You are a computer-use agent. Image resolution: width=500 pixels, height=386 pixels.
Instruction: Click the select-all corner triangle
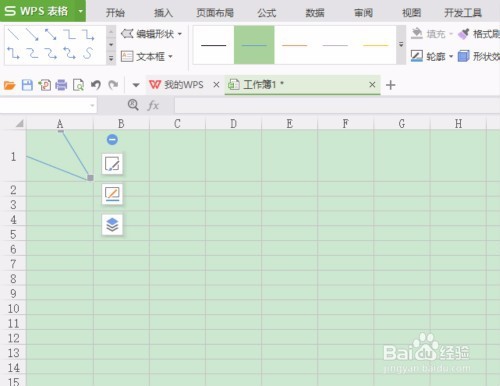point(20,123)
